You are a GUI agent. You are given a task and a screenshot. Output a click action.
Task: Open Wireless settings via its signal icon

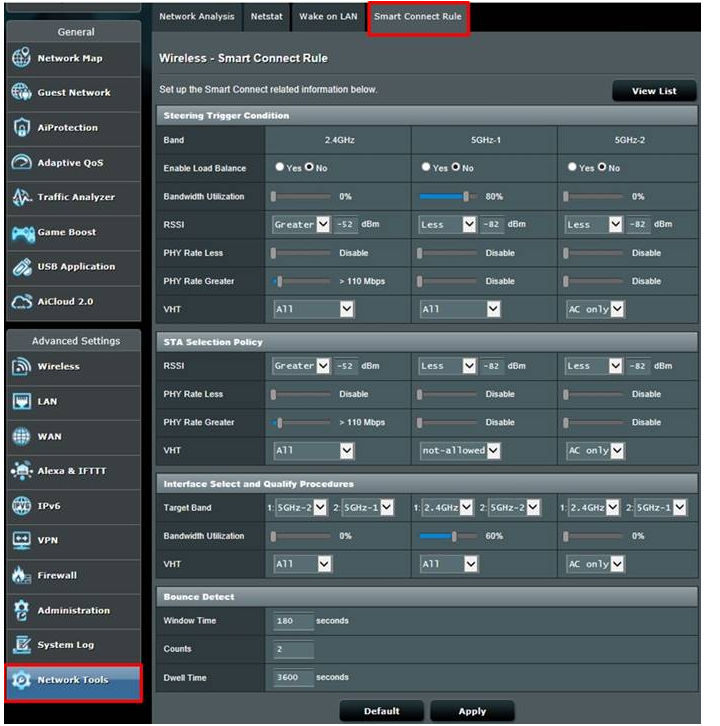coord(21,366)
